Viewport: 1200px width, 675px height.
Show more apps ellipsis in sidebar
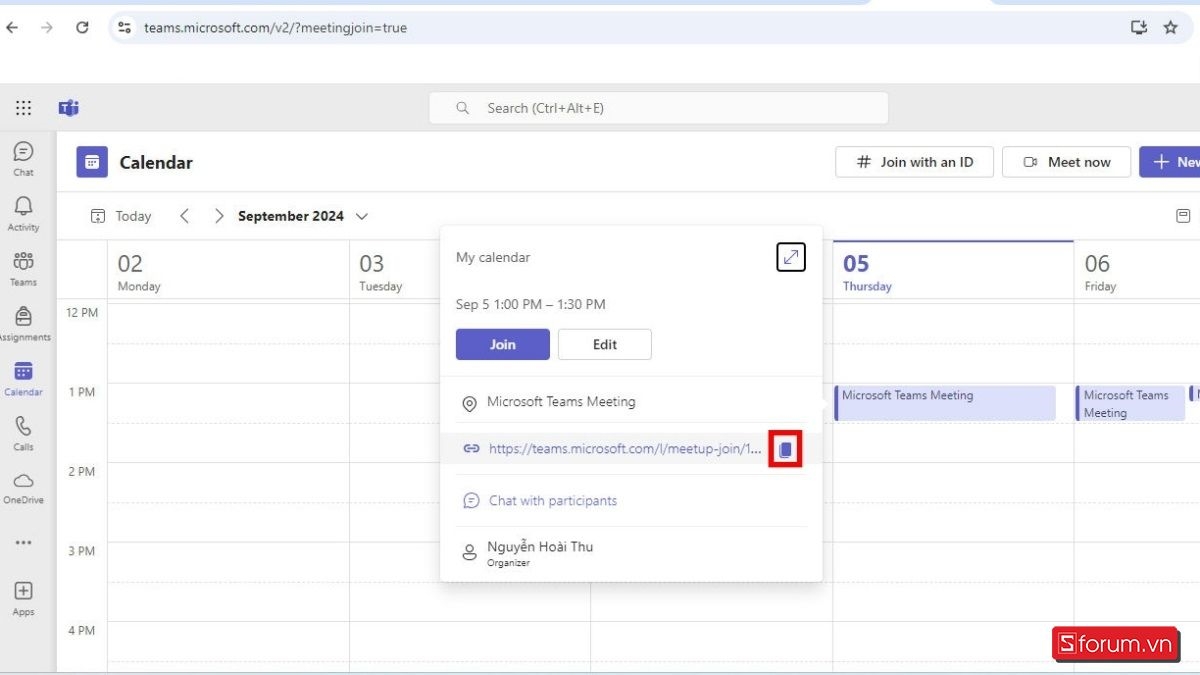tap(23, 543)
